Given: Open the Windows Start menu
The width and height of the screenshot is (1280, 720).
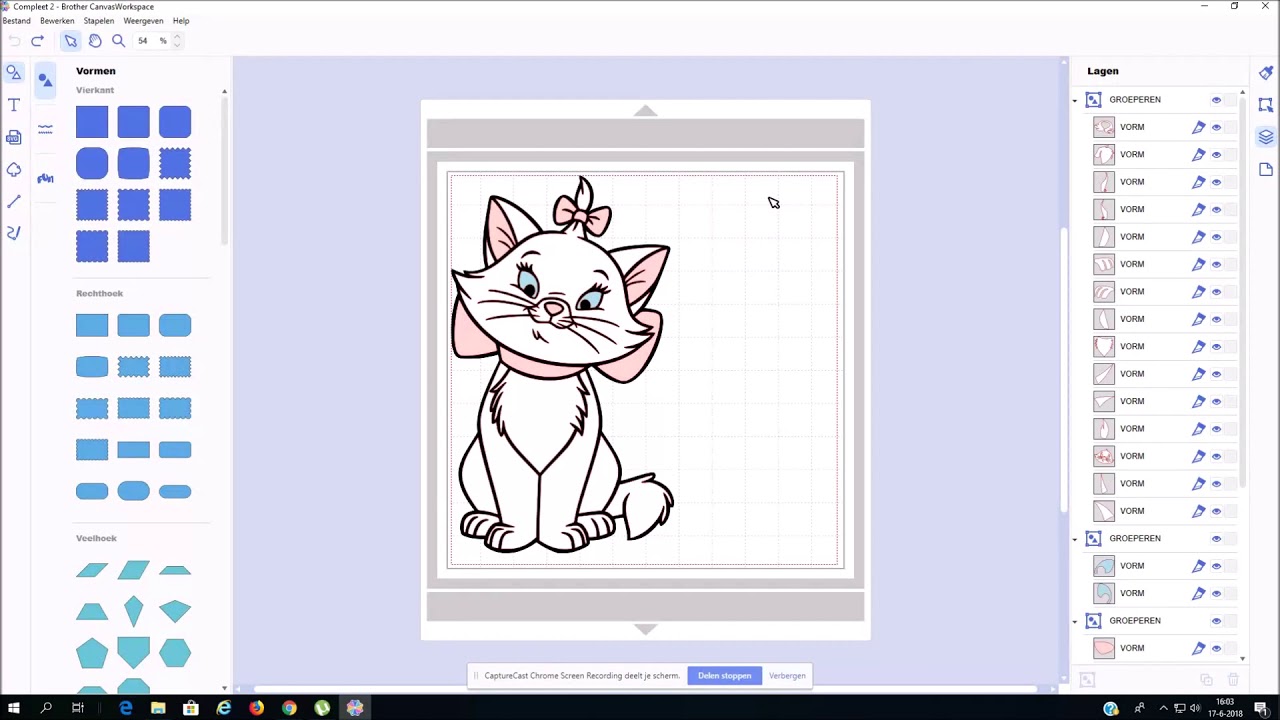Looking at the screenshot, I should (14, 708).
